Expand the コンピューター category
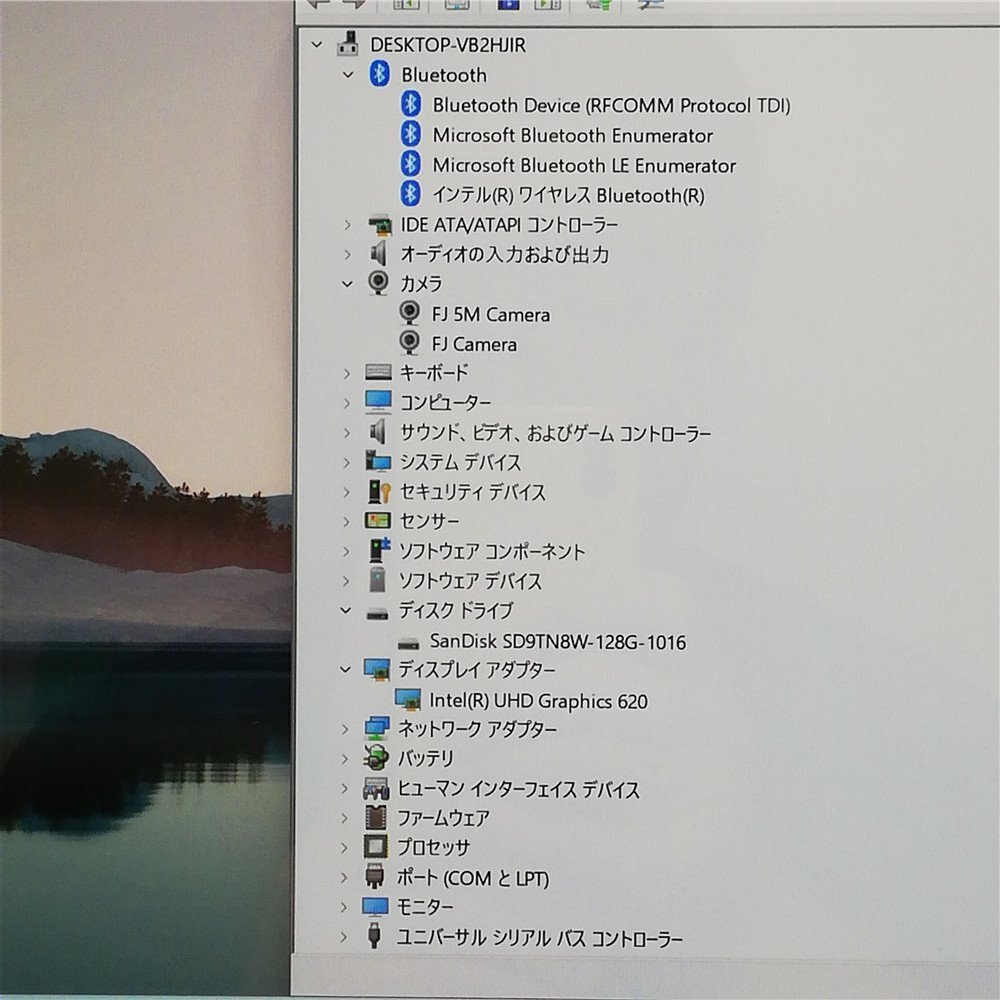Viewport: 1000px width, 1000px height. [347, 403]
